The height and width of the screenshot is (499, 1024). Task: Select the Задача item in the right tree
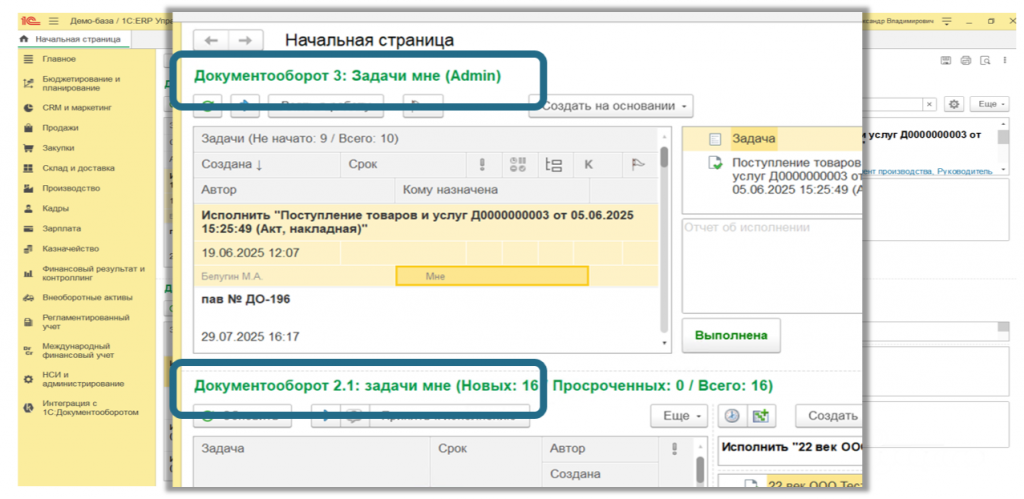click(752, 138)
